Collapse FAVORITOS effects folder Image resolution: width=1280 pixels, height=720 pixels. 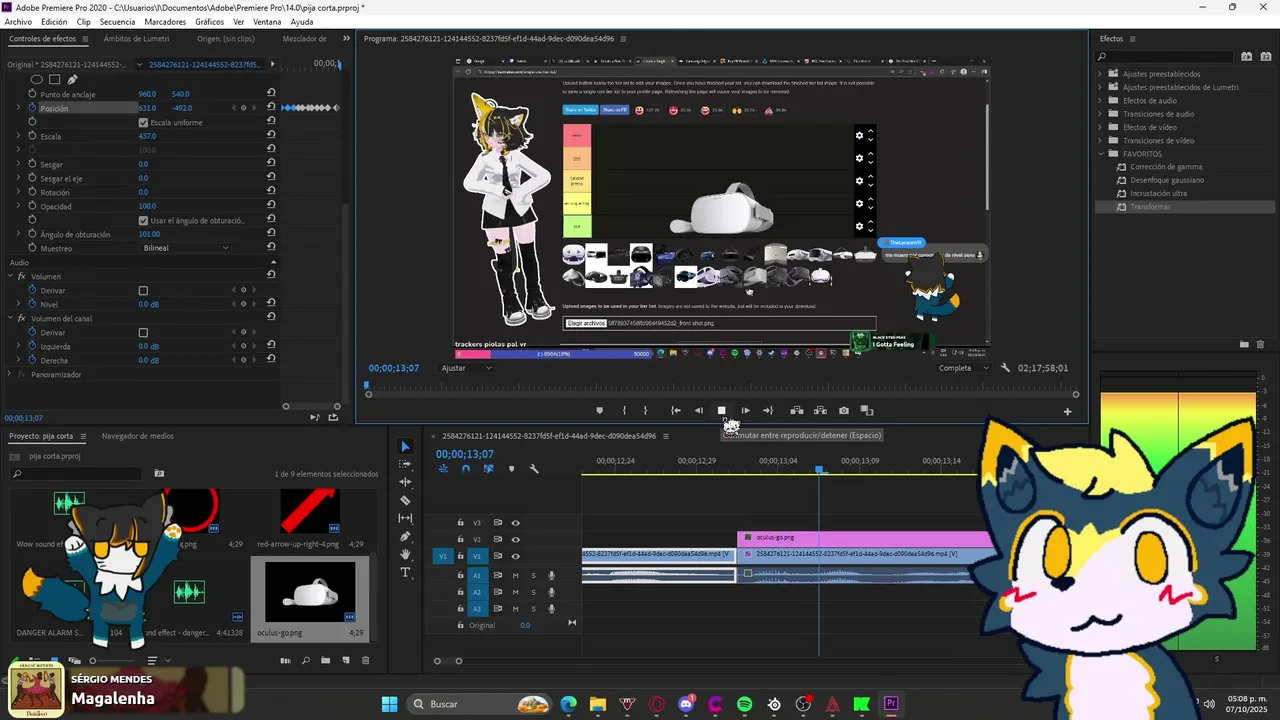pos(1100,154)
